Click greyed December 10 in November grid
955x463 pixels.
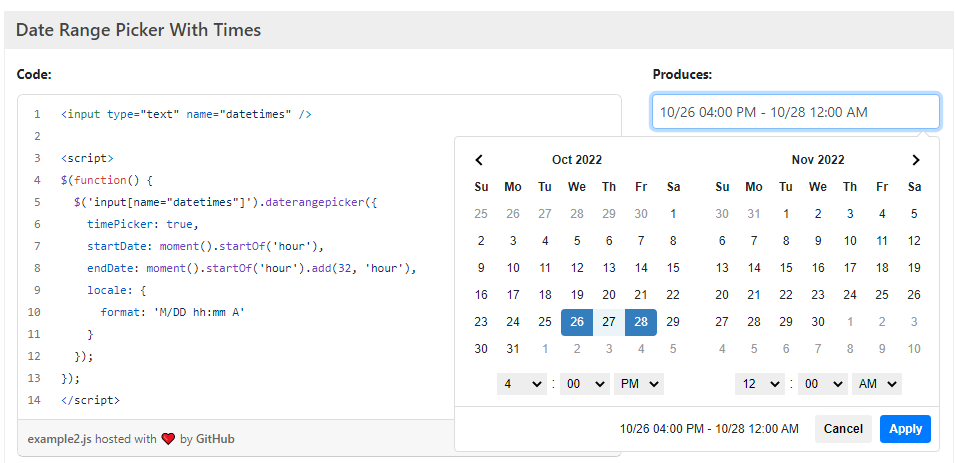pos(914,349)
